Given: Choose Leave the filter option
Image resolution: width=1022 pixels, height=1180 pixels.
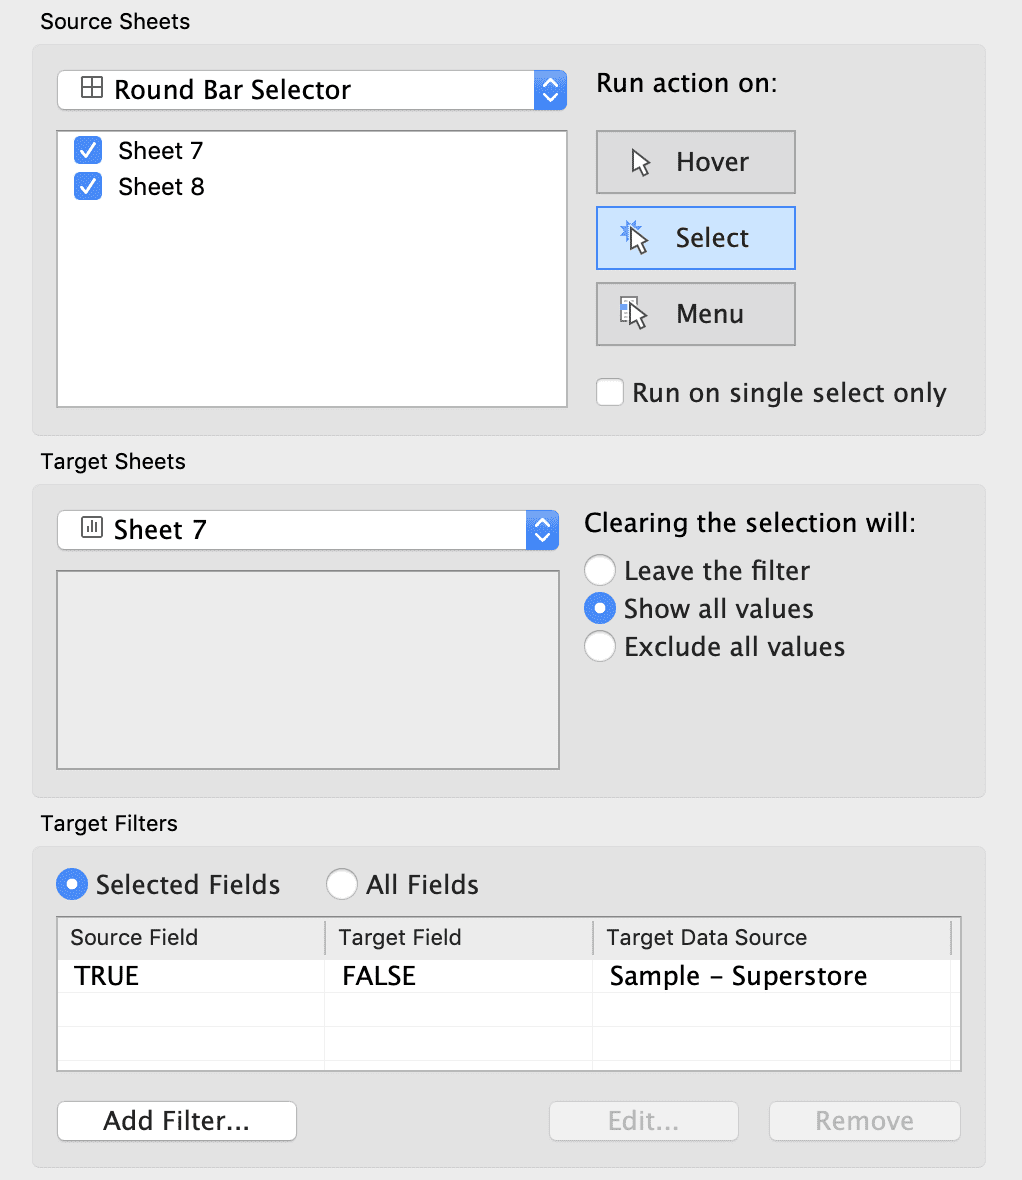Looking at the screenshot, I should pyautogui.click(x=600, y=571).
